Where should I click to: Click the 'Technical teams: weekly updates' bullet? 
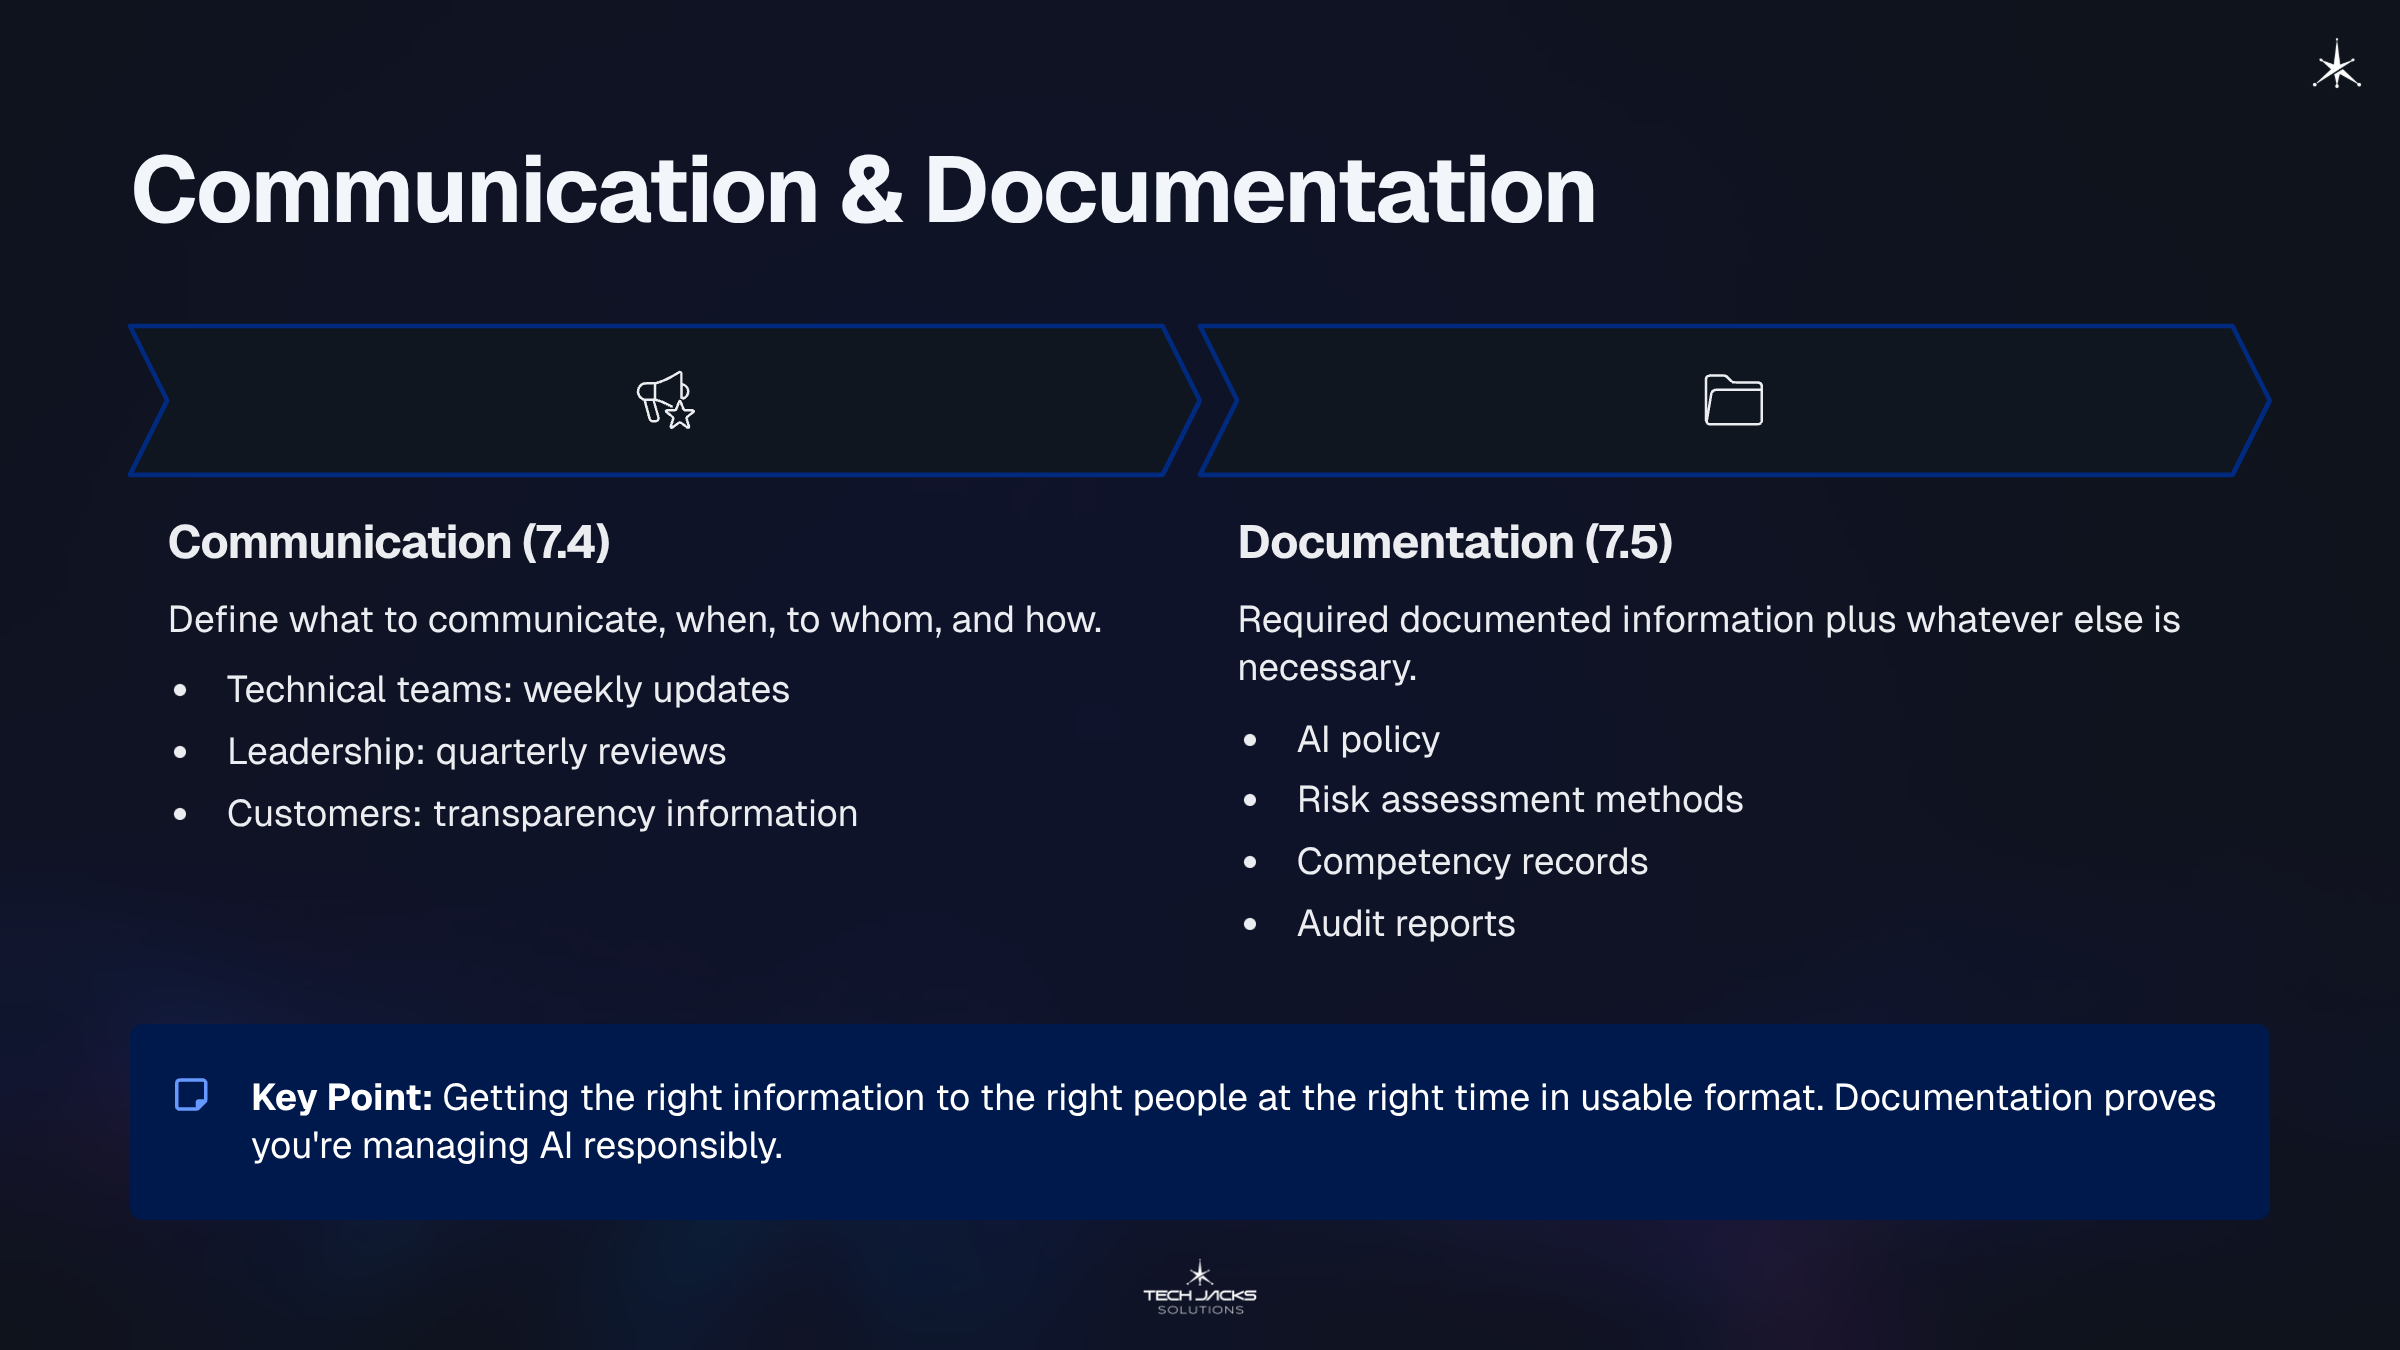point(508,690)
